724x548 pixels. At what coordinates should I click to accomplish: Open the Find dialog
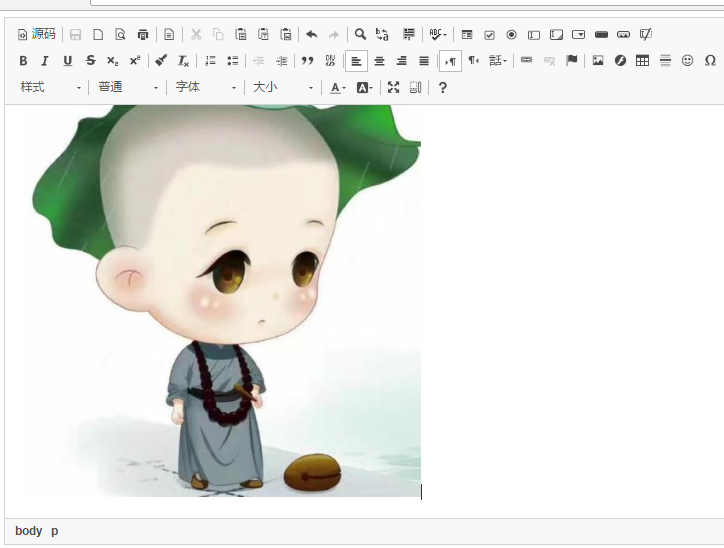click(360, 35)
